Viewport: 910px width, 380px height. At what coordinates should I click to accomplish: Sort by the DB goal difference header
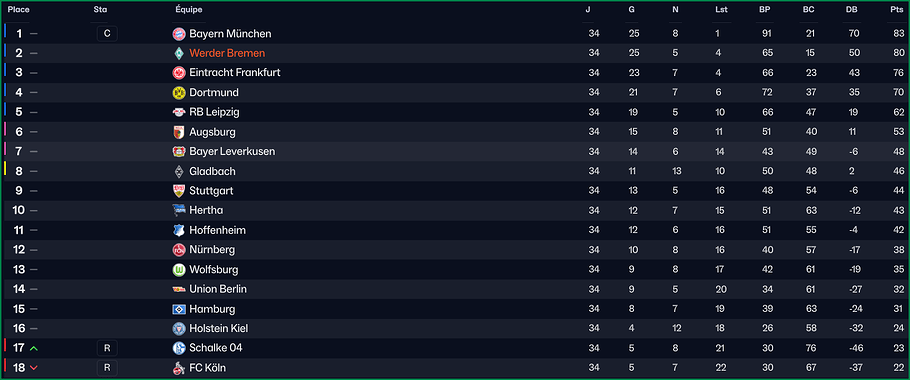point(853,10)
